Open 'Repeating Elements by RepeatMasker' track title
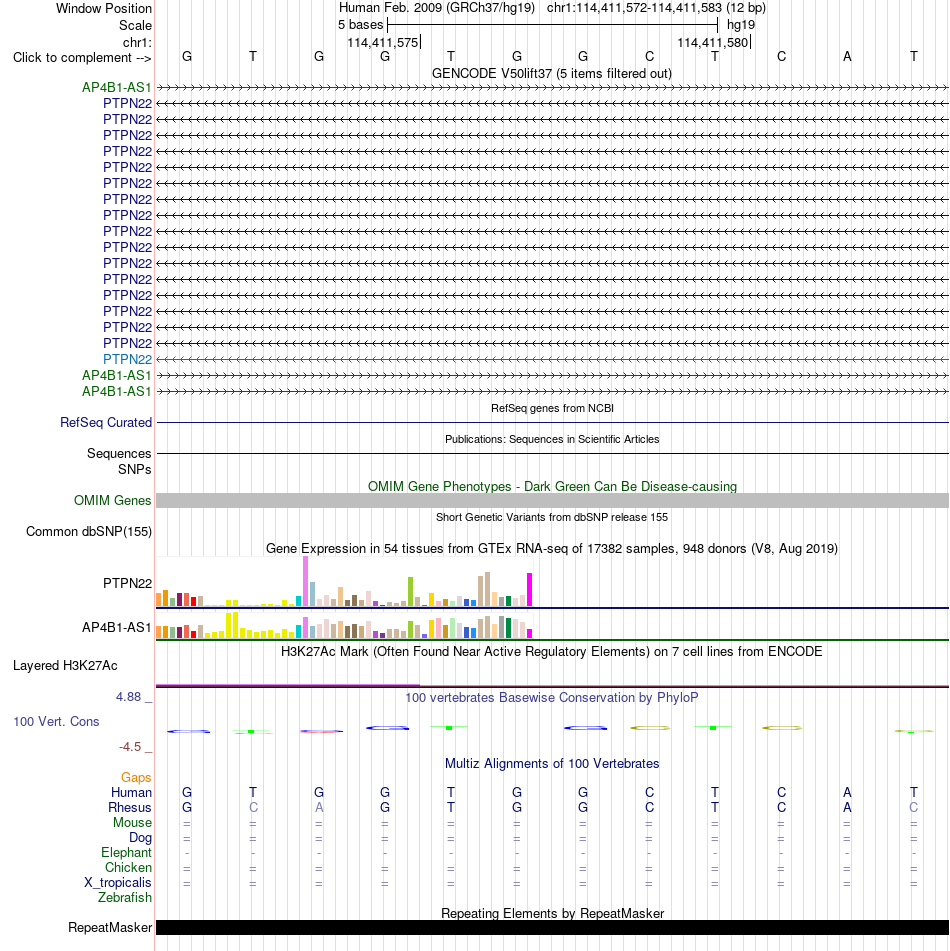Viewport: 950px width, 951px height. (x=552, y=913)
